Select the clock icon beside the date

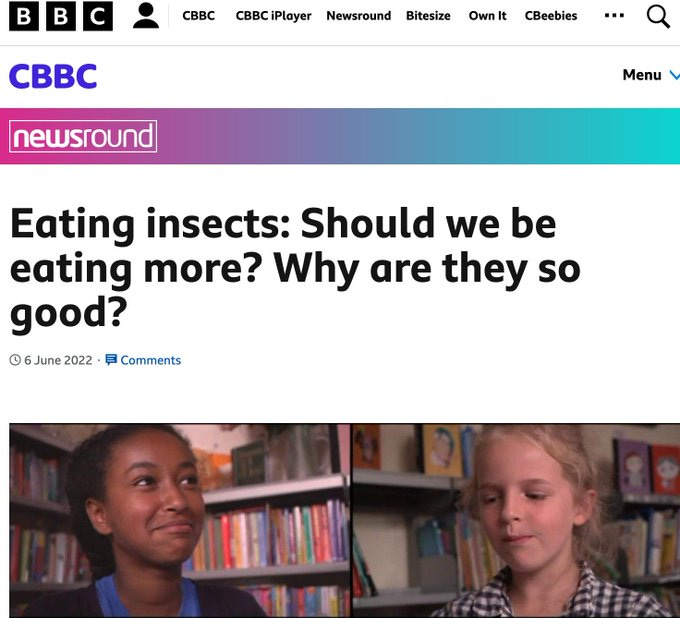15,360
